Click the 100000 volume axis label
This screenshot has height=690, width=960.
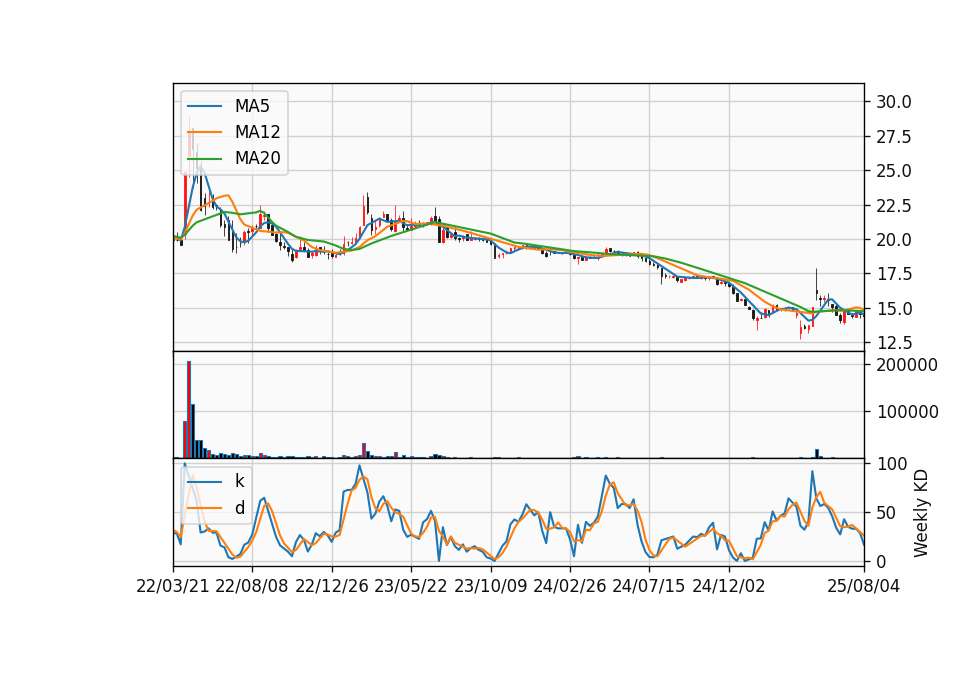tap(907, 412)
